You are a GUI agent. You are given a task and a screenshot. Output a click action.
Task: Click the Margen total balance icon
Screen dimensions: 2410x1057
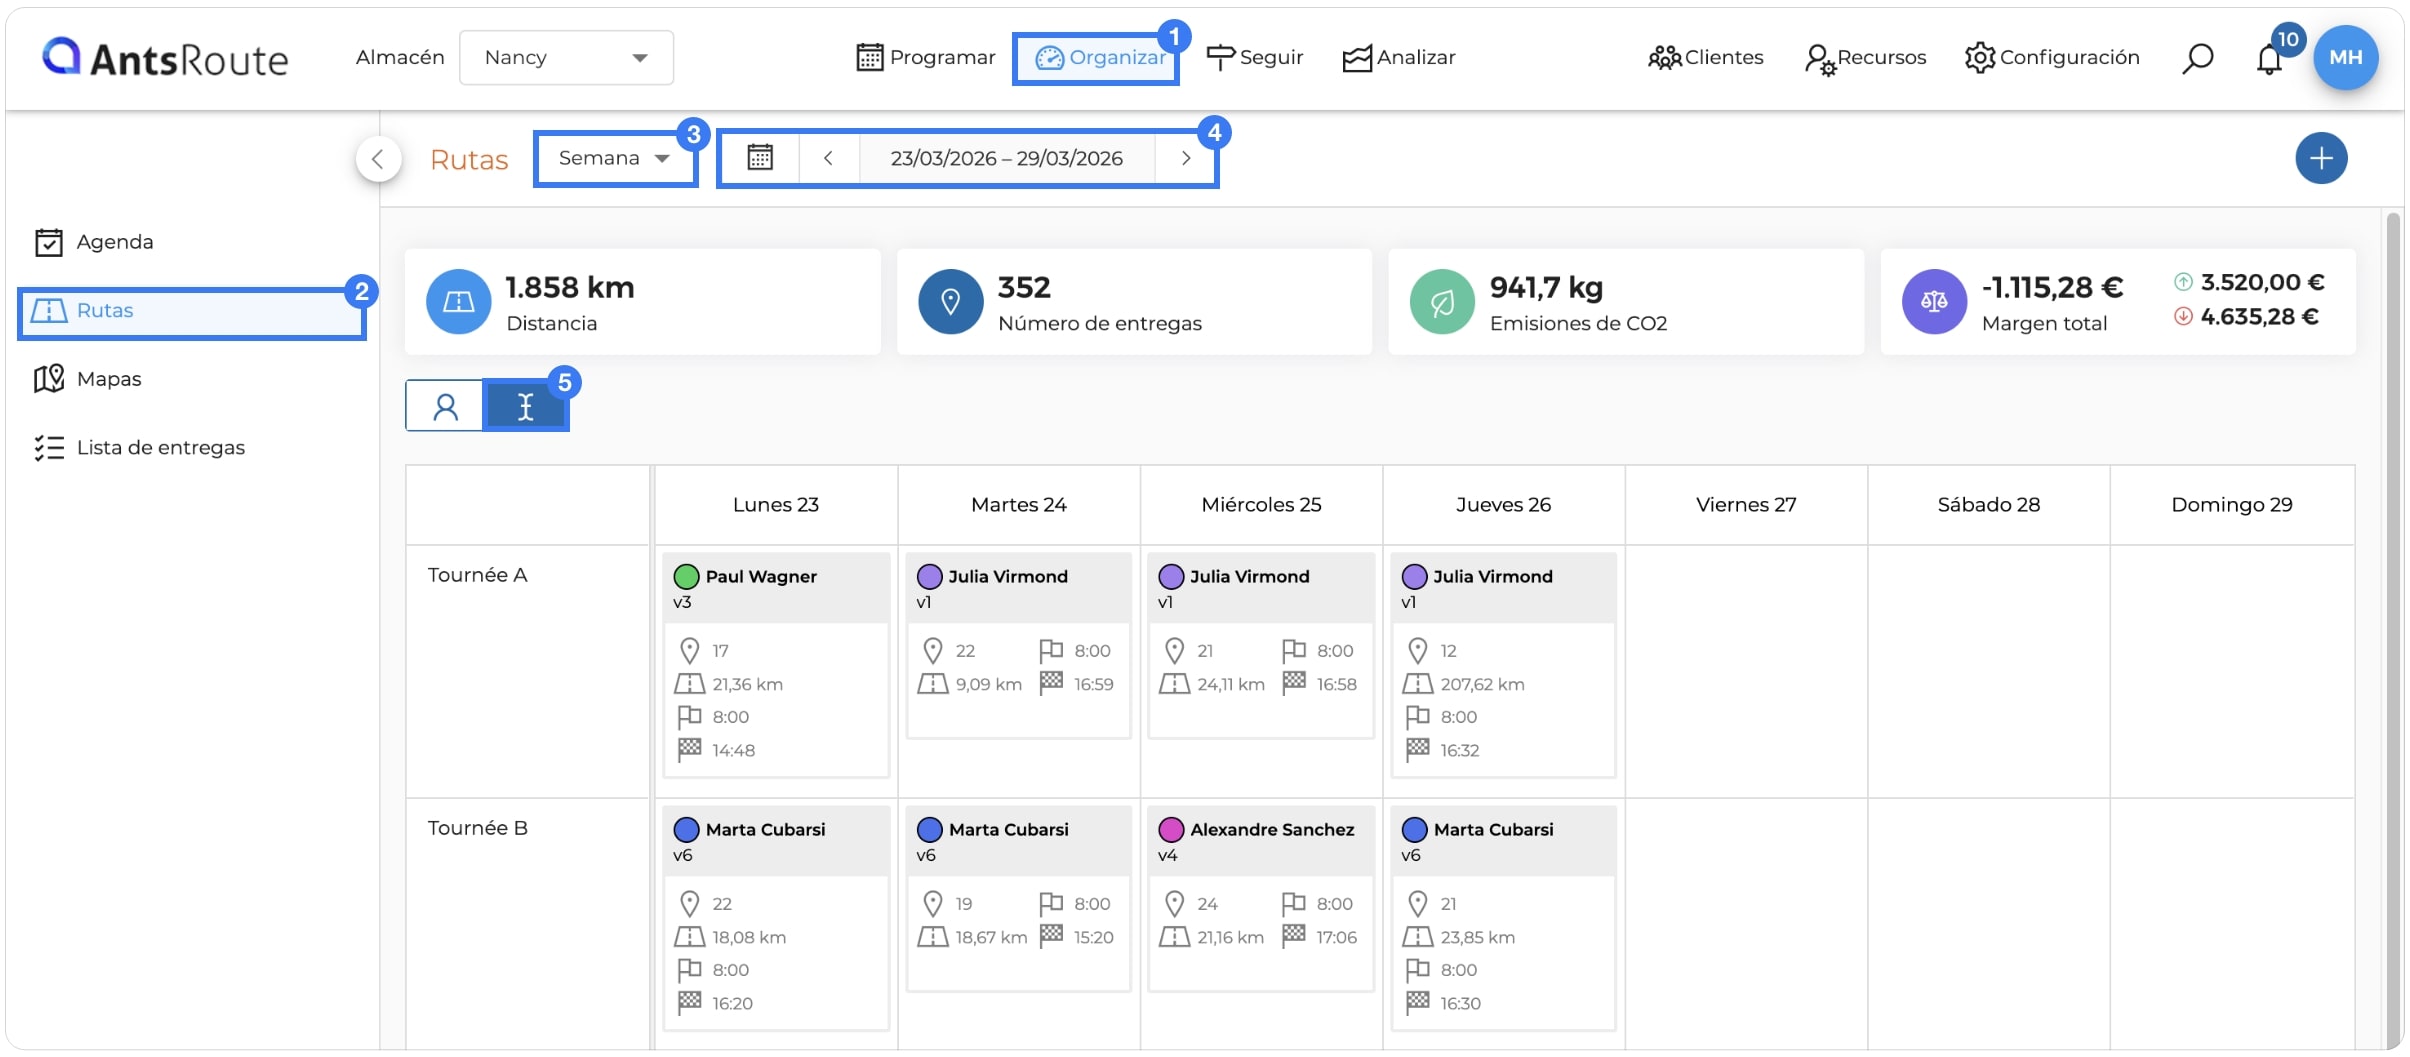tap(1934, 301)
